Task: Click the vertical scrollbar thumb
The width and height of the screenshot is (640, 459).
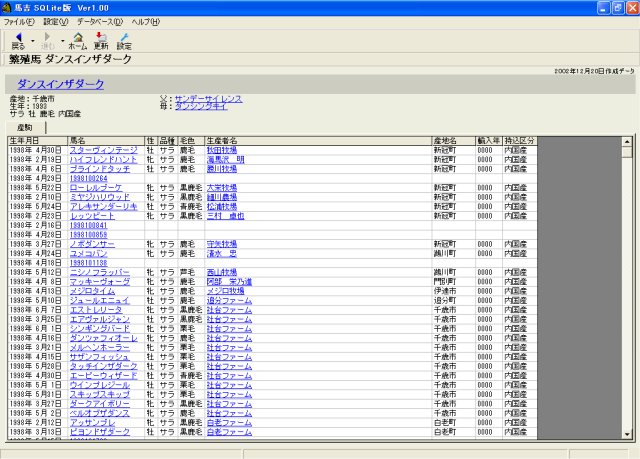Action: tap(627, 152)
